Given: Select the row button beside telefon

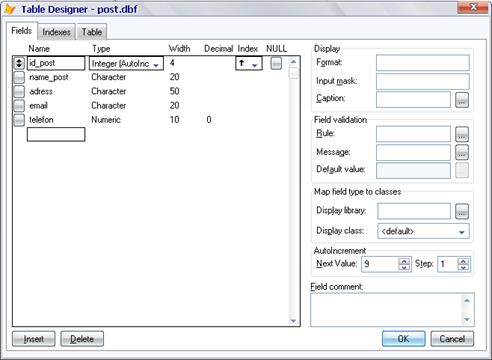Looking at the screenshot, I should pos(19,120).
